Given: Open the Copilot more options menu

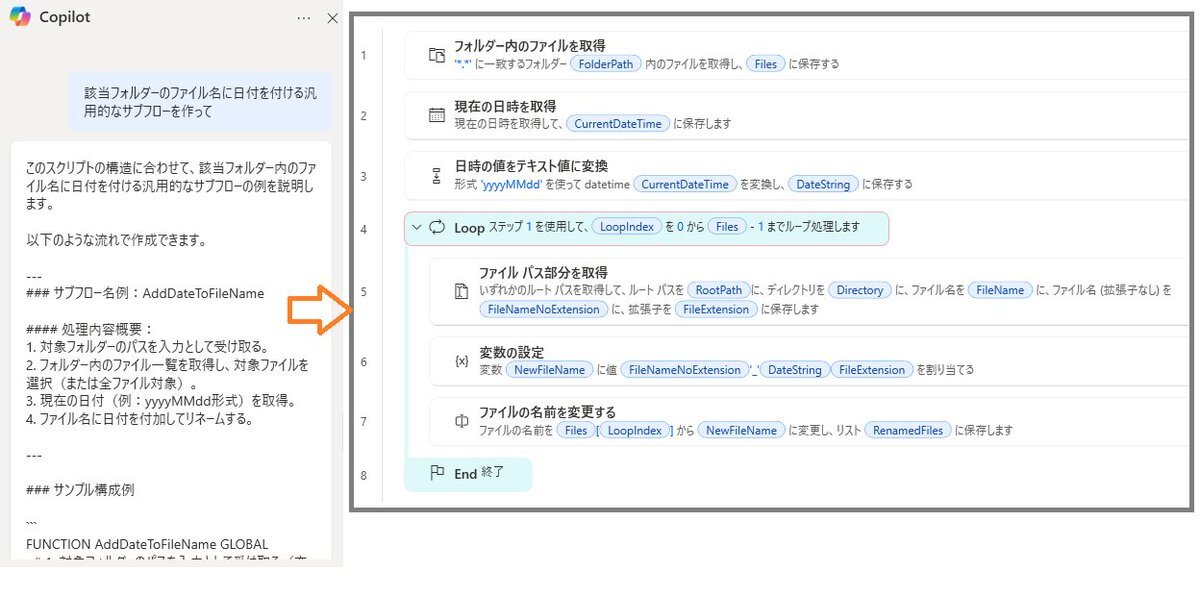Looking at the screenshot, I should [304, 18].
